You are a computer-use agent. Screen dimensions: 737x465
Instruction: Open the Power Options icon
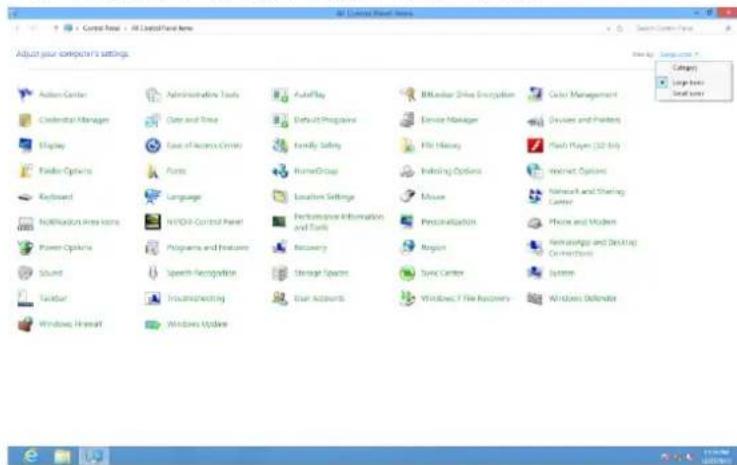[25, 247]
